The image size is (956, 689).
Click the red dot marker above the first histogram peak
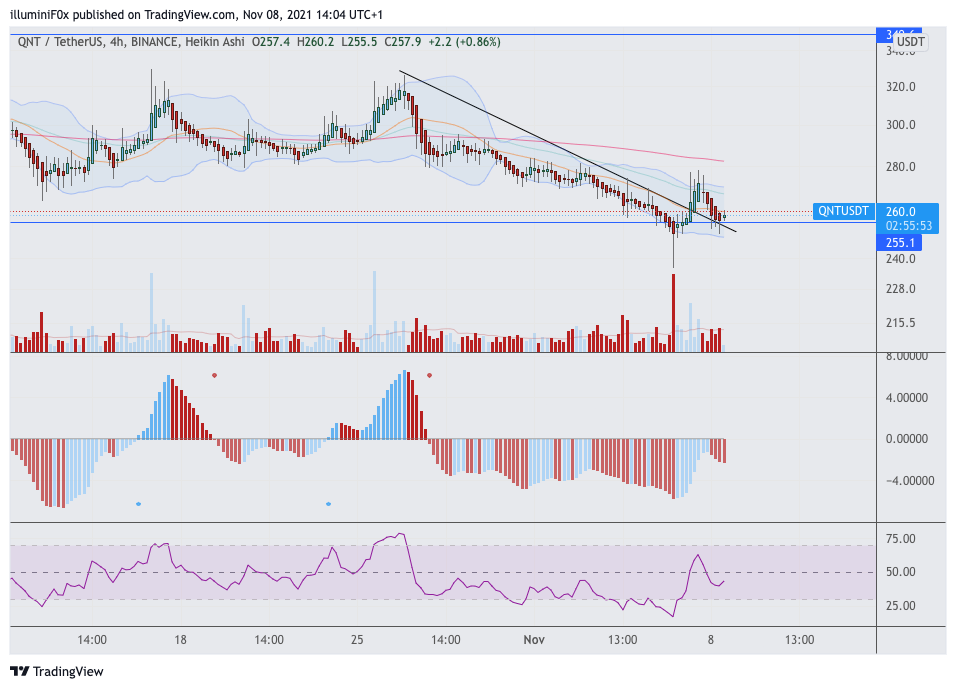[x=214, y=375]
